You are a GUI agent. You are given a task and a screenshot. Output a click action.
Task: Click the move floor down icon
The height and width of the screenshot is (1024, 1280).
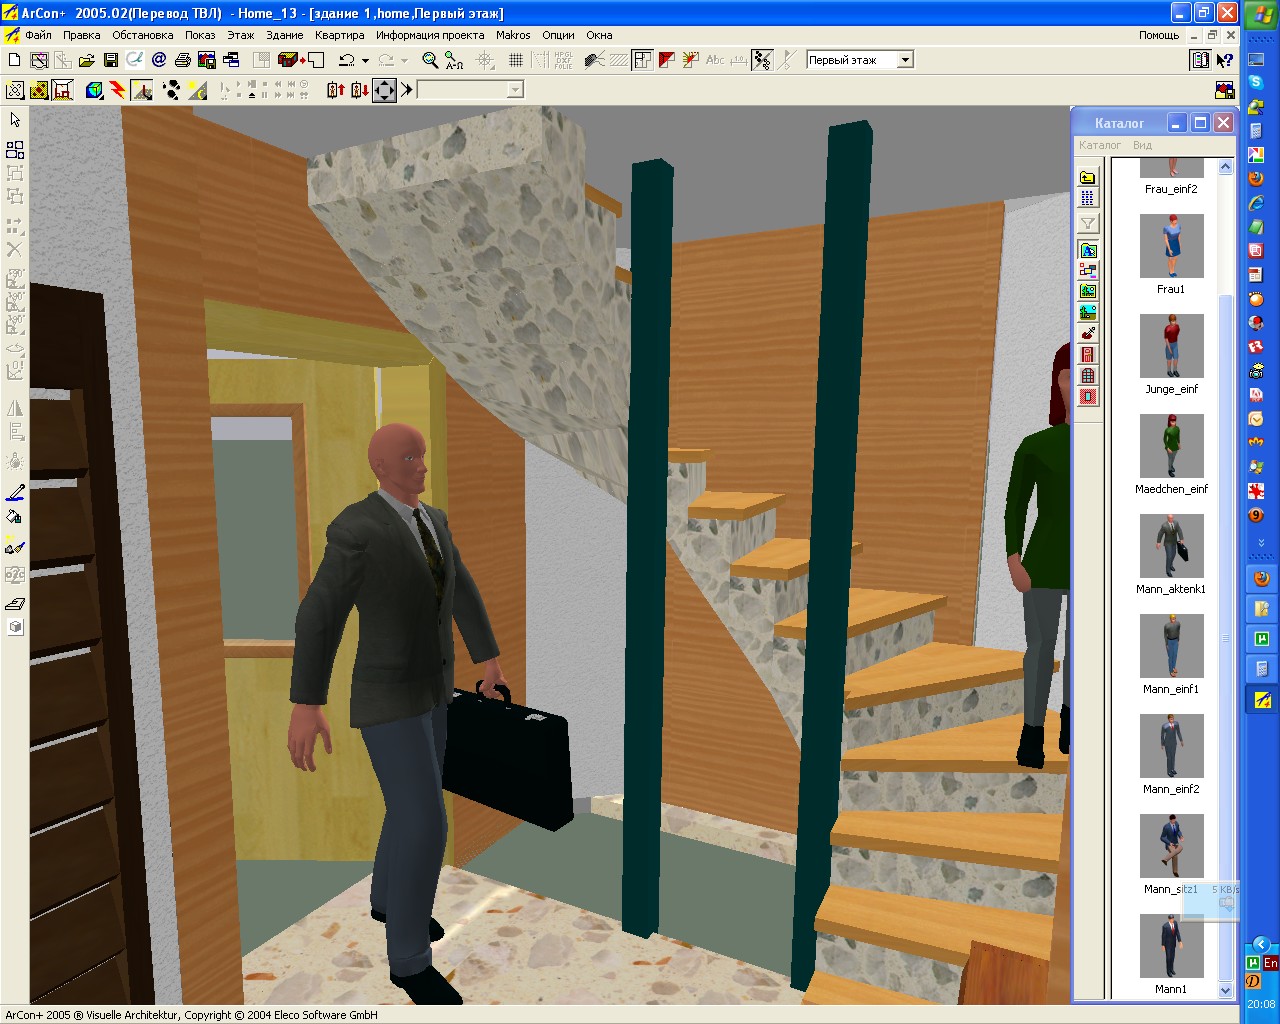(360, 90)
